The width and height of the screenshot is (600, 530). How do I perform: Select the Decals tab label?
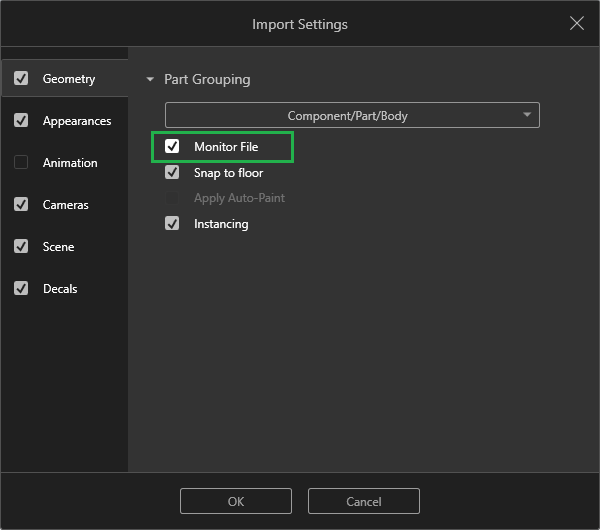pyautogui.click(x=60, y=289)
